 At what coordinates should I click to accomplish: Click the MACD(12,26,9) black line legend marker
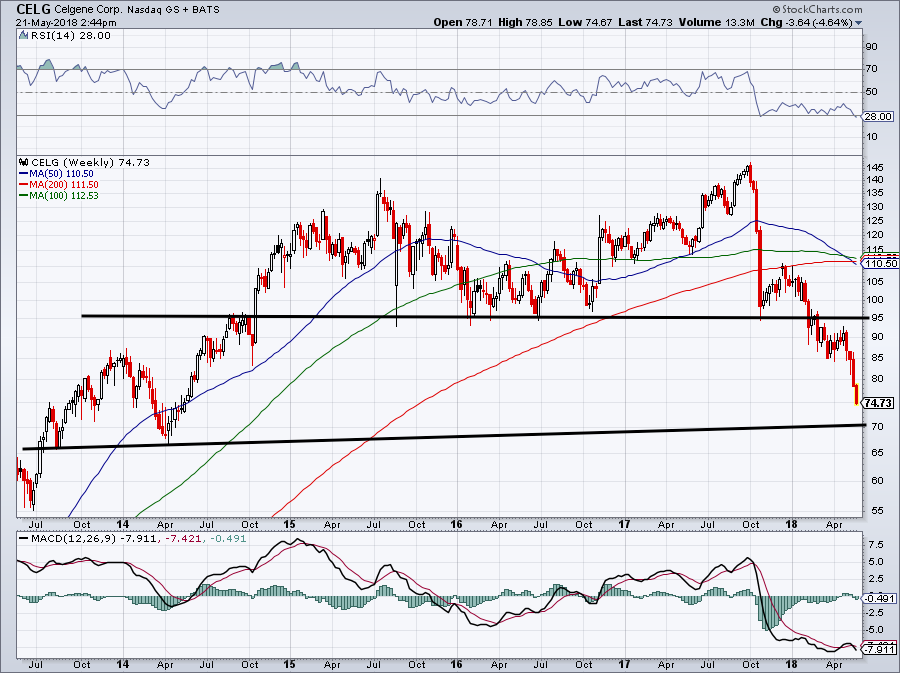pyautogui.click(x=23, y=539)
